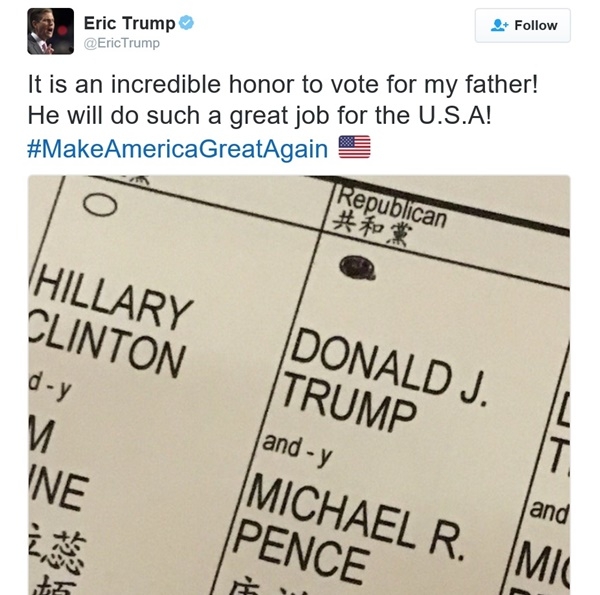Click the Republican label on the ballot
The height and width of the screenshot is (595, 600).
(391, 203)
